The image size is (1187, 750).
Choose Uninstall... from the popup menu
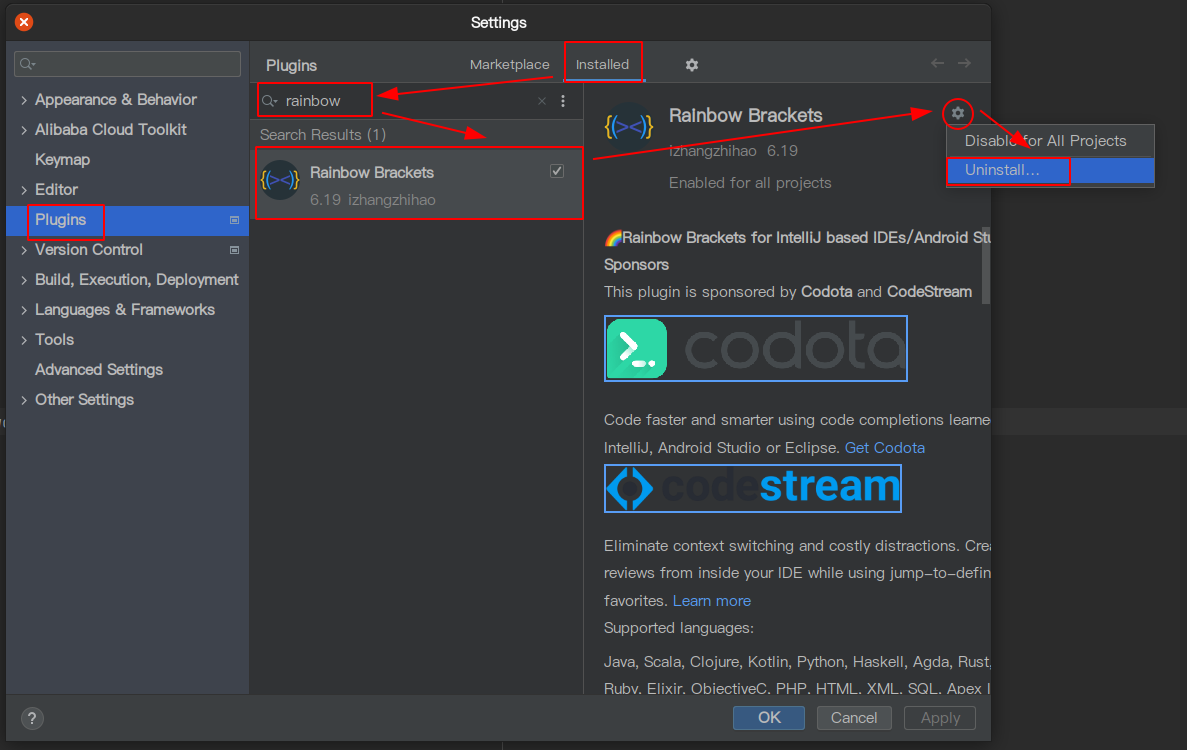1050,170
